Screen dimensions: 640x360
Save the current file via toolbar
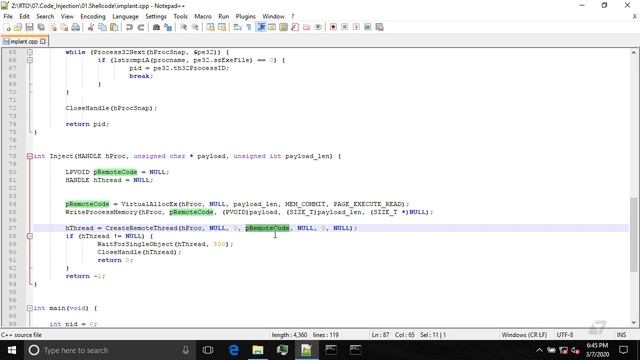point(29,27)
